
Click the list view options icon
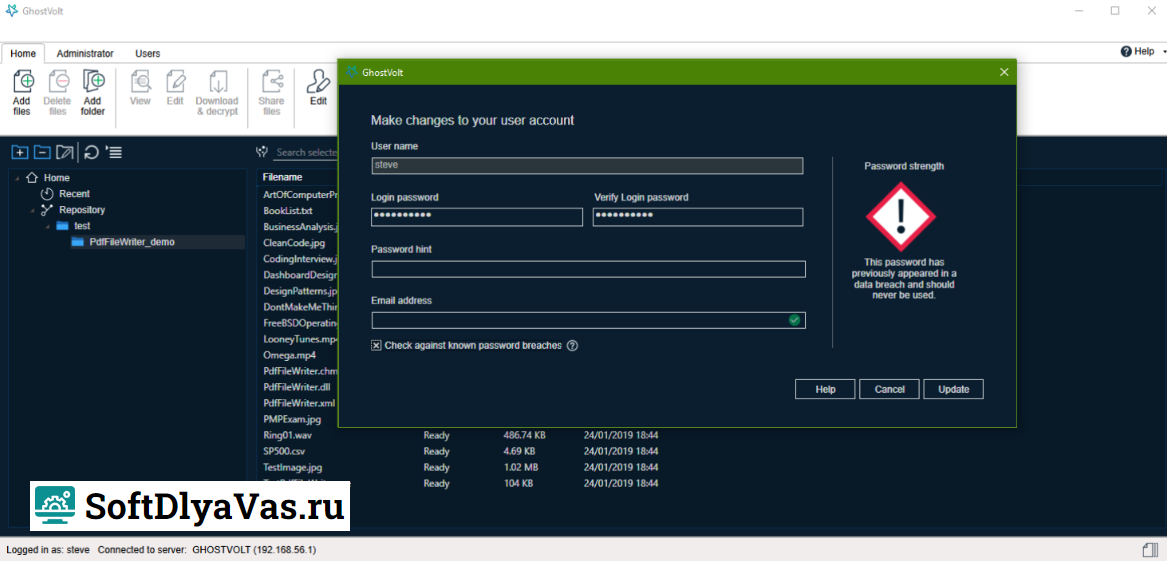(114, 153)
